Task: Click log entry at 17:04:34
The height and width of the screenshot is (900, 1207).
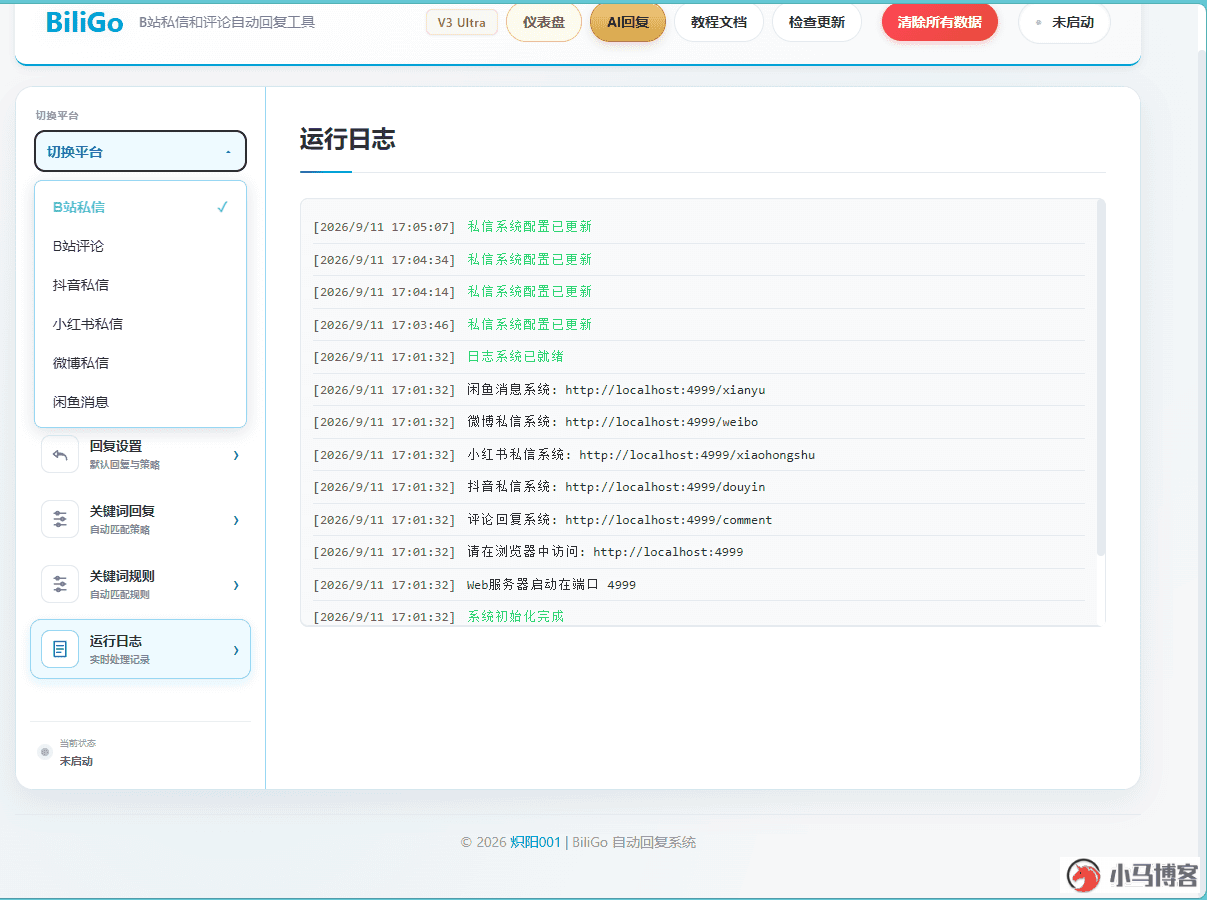Action: (x=699, y=259)
